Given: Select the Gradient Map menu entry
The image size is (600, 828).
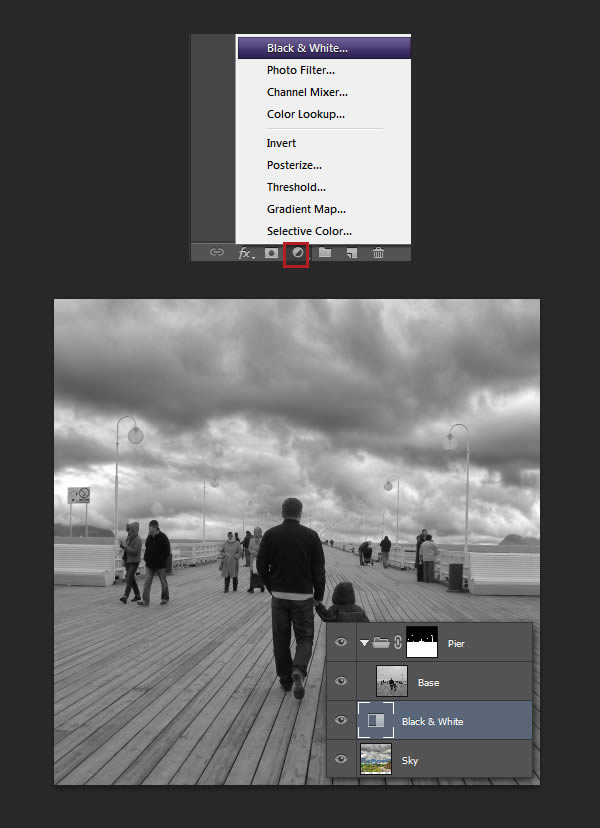Looking at the screenshot, I should (x=306, y=209).
